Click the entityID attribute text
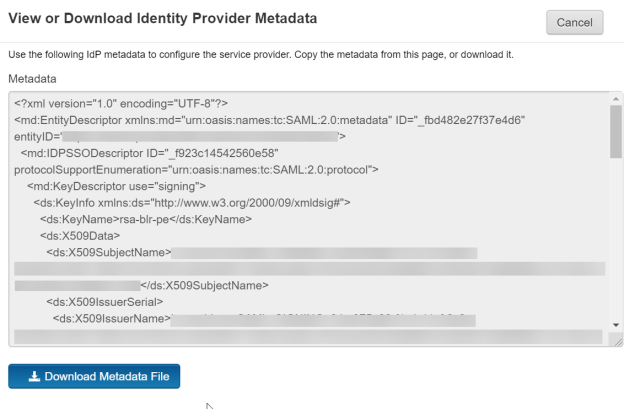Image resolution: width=624 pixels, height=409 pixels. (x=38, y=136)
